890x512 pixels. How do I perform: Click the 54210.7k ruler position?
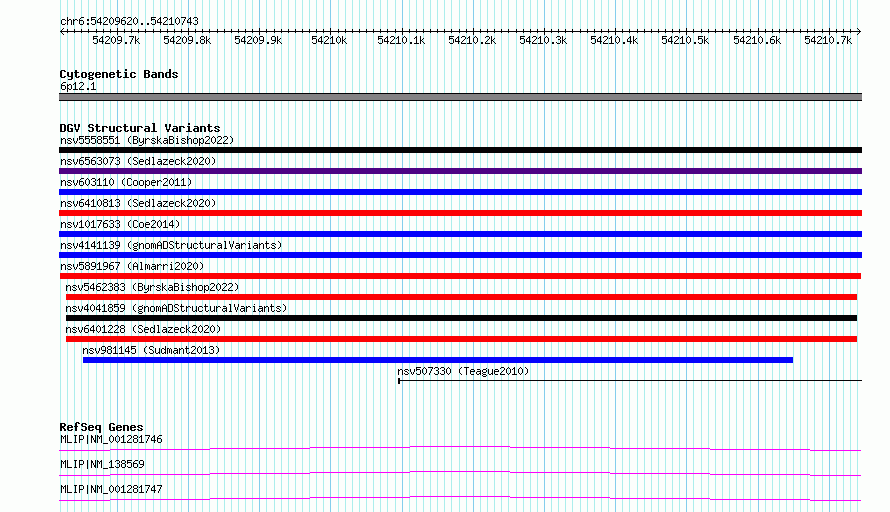tap(828, 40)
